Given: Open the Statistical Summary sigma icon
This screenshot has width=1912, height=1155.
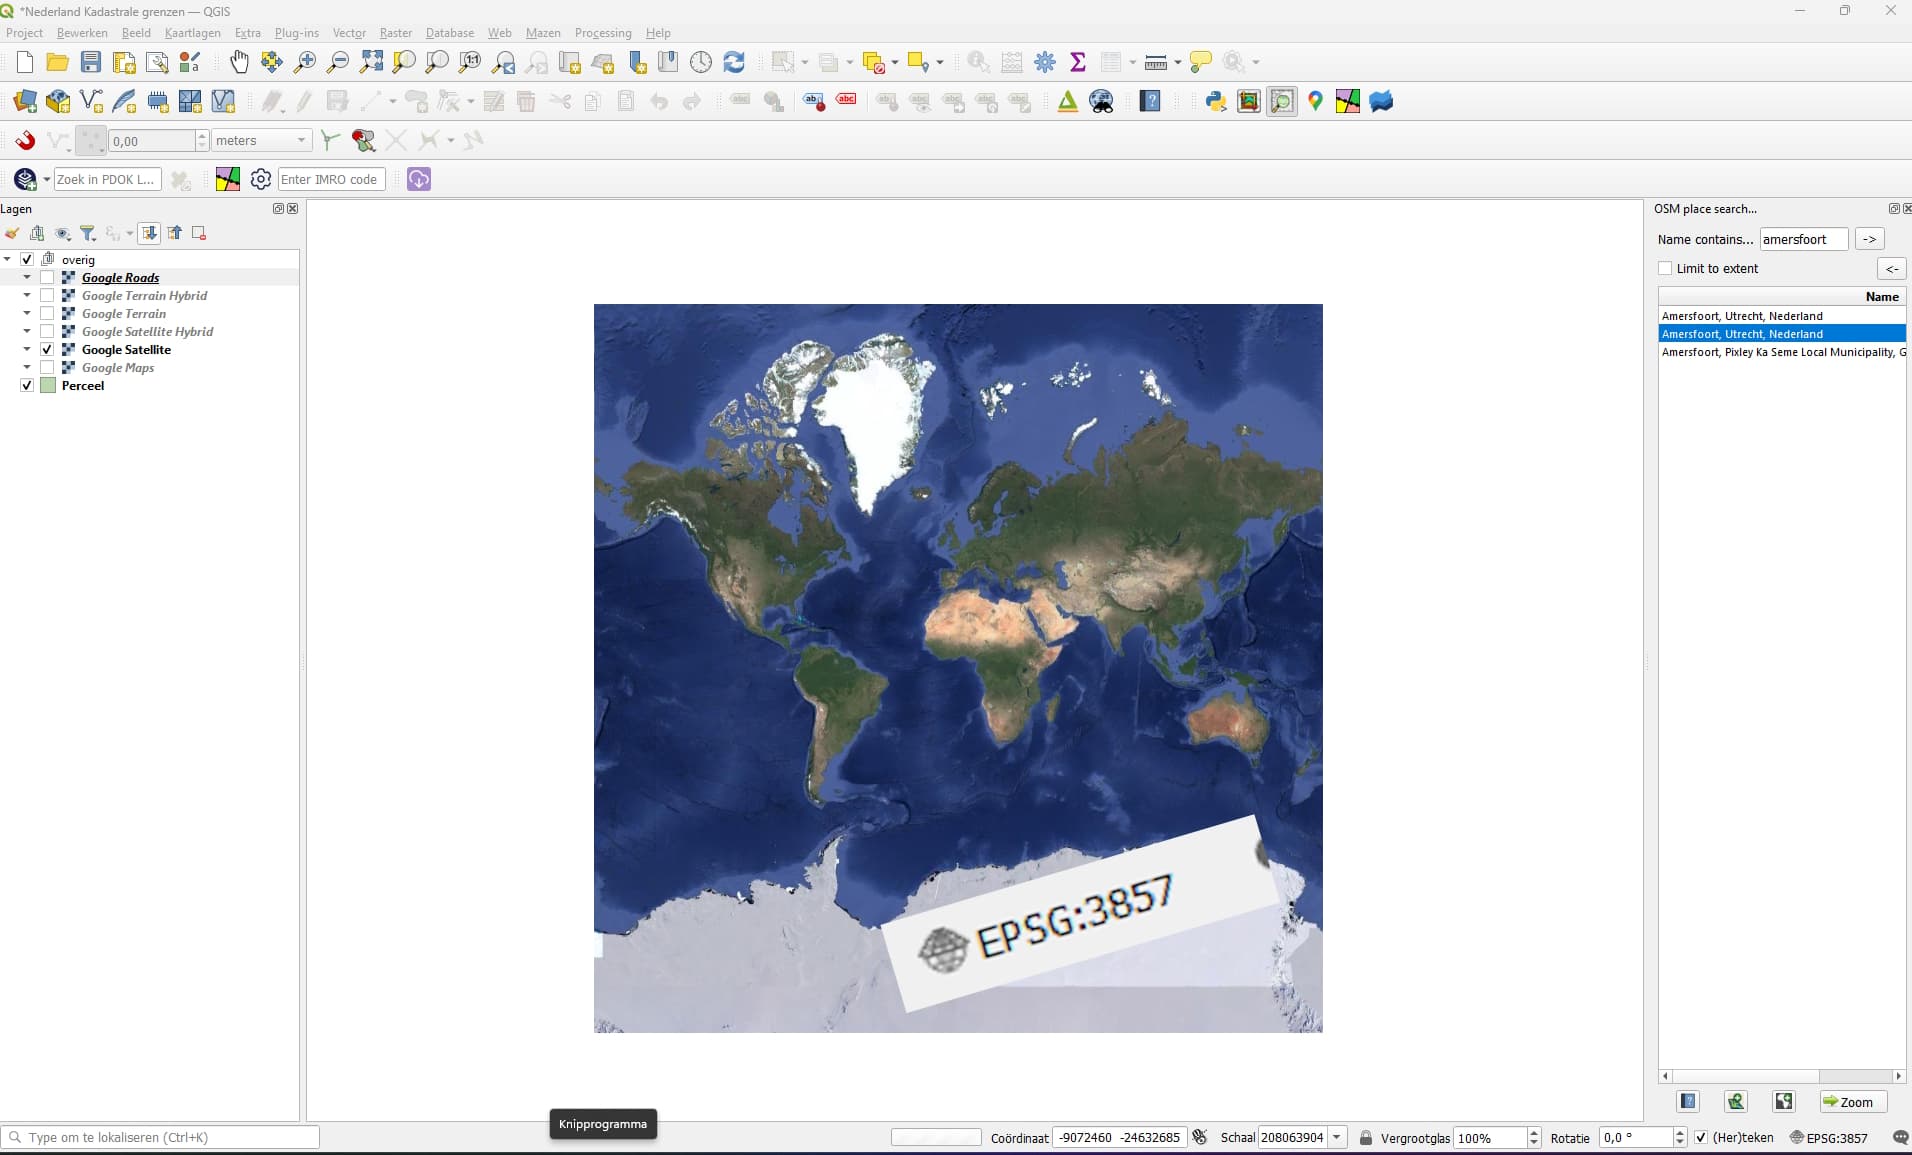Looking at the screenshot, I should [x=1078, y=62].
